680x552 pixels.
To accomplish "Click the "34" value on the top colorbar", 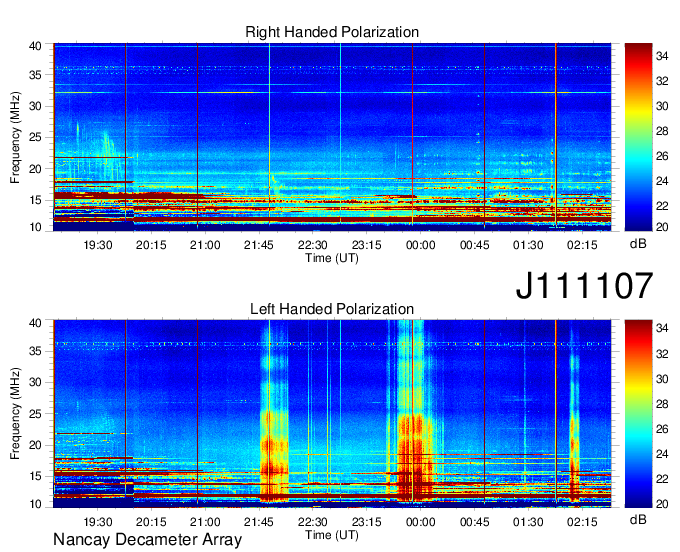I will point(662,56).
